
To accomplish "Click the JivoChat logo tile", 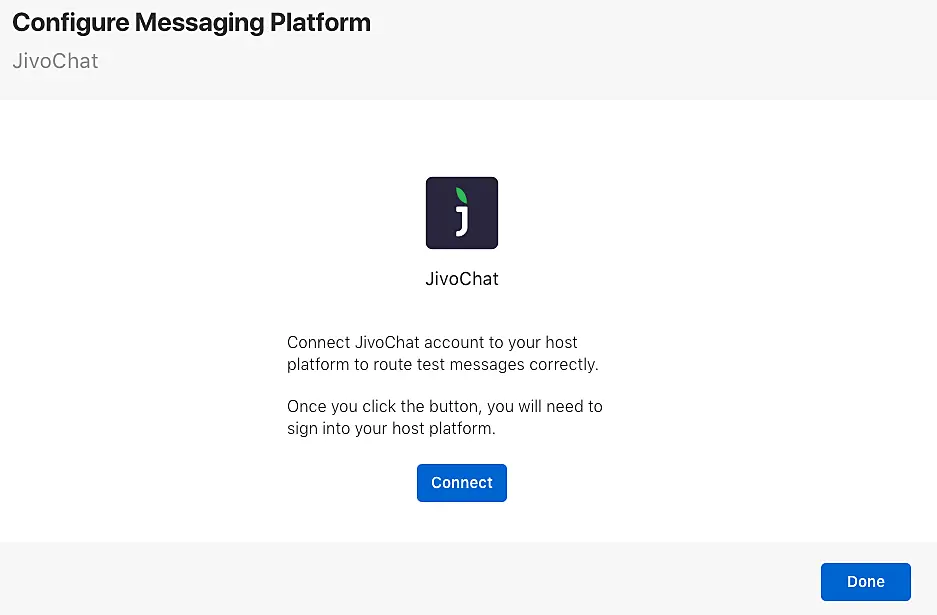I will (x=461, y=213).
